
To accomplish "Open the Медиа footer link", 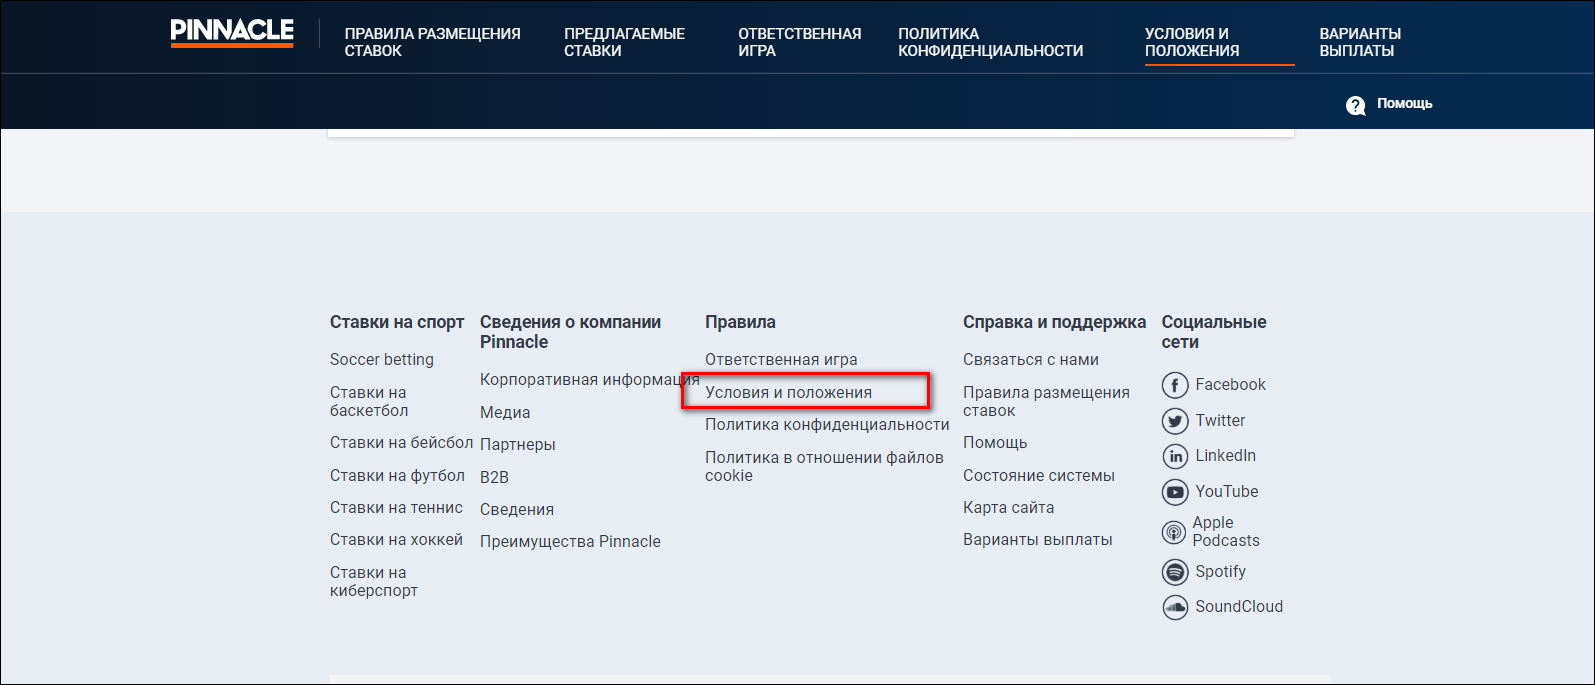I will pos(505,413).
